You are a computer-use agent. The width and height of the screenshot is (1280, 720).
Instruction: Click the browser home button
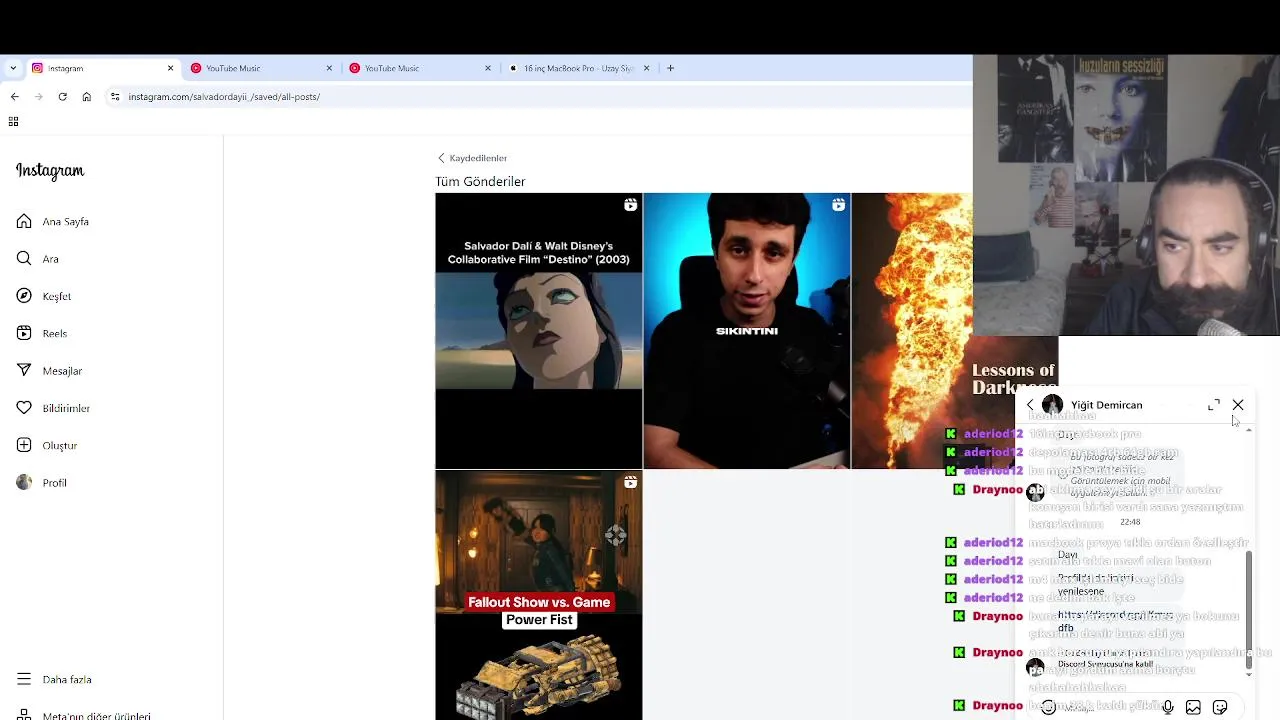tap(87, 97)
